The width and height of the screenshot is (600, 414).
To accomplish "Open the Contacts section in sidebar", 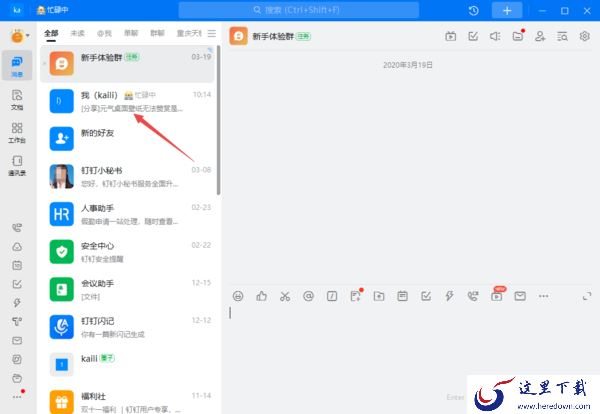I will coord(17,165).
